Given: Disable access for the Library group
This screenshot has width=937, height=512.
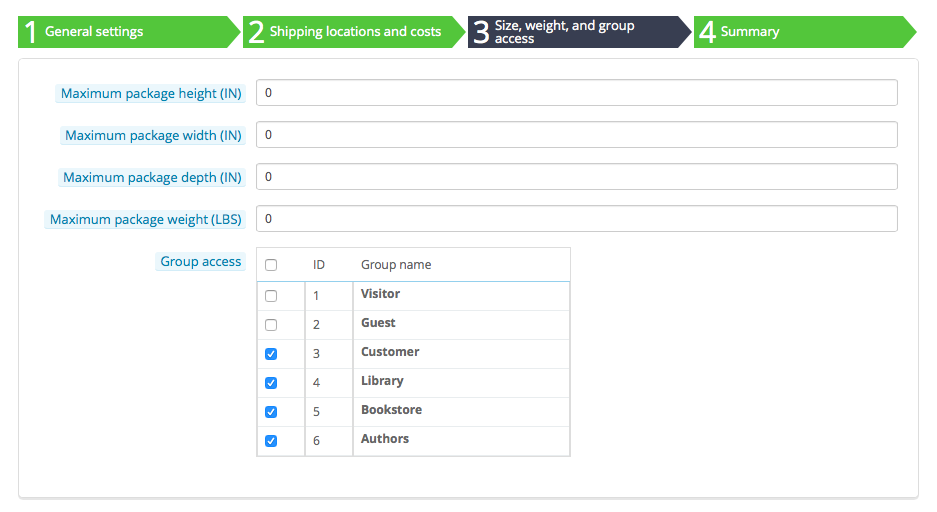Looking at the screenshot, I should [271, 383].
